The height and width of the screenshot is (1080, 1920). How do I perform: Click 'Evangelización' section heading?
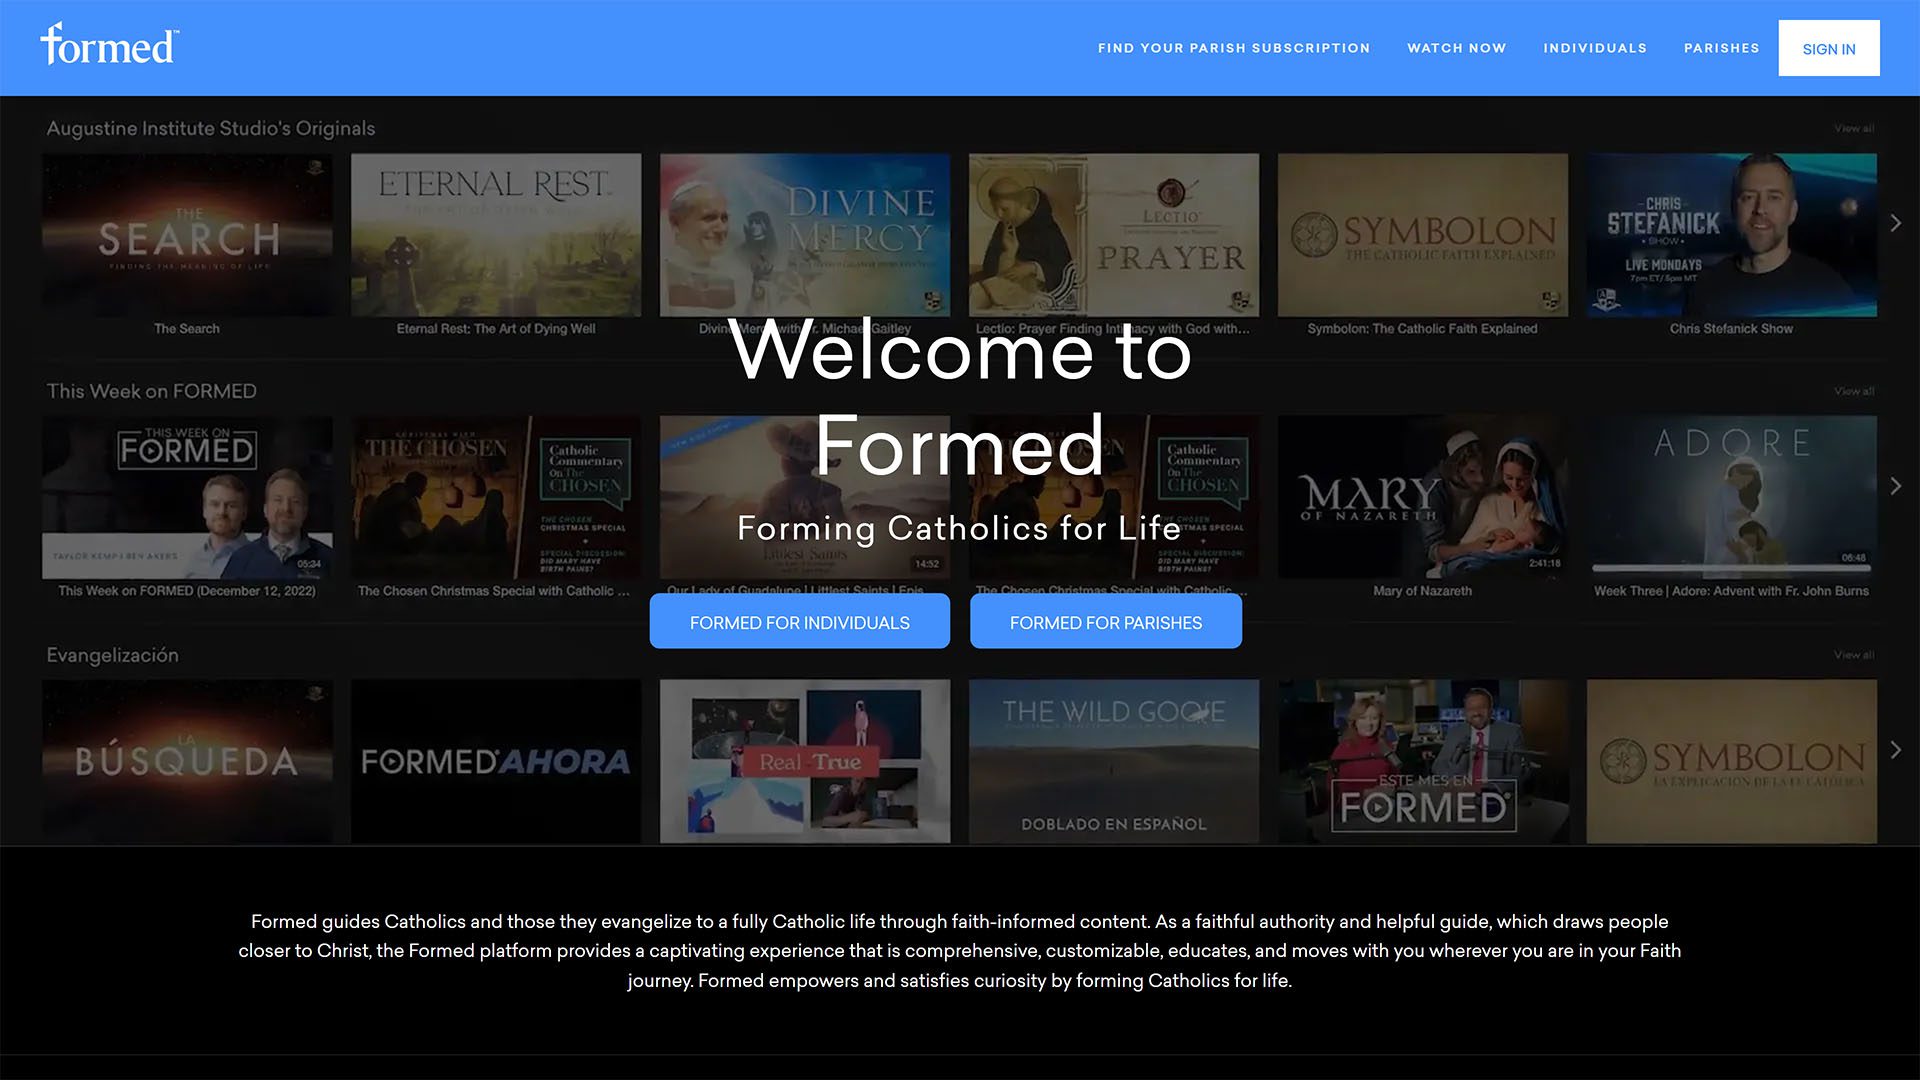coord(113,655)
